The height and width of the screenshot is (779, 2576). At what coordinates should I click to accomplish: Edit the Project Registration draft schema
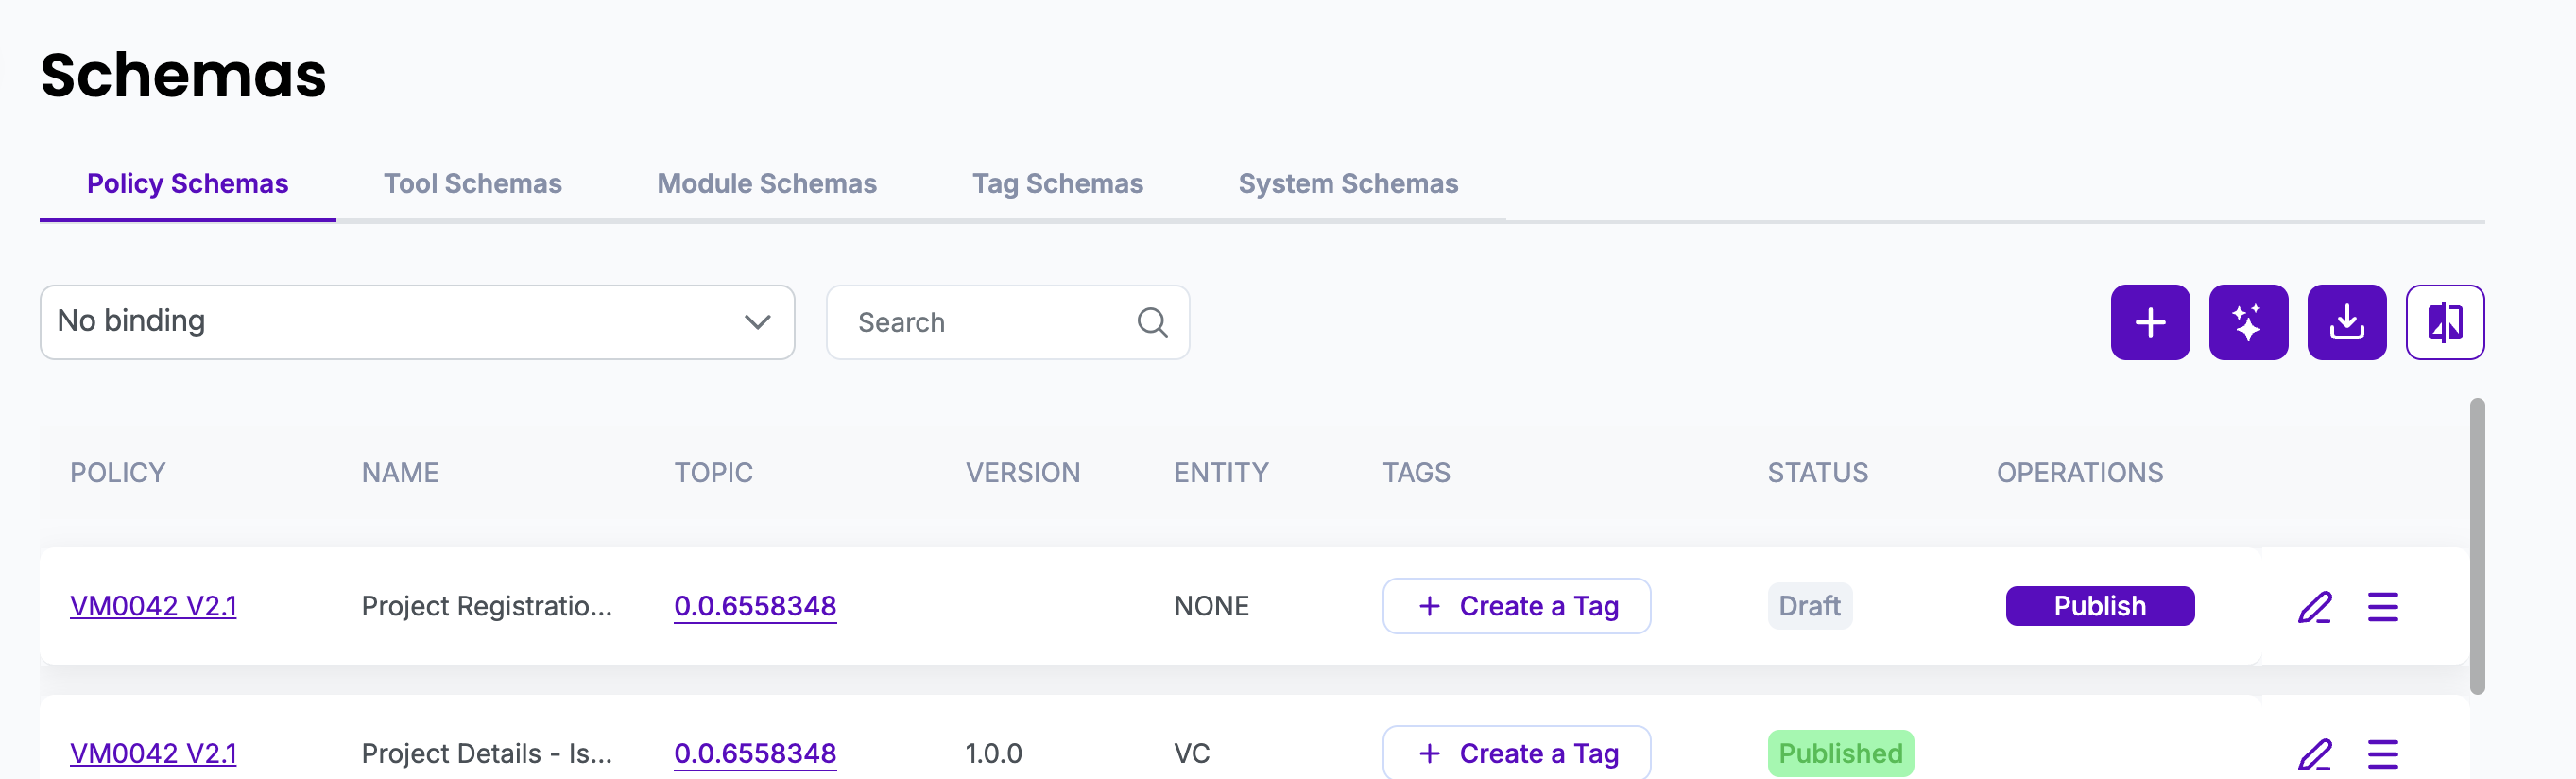[x=2313, y=606]
